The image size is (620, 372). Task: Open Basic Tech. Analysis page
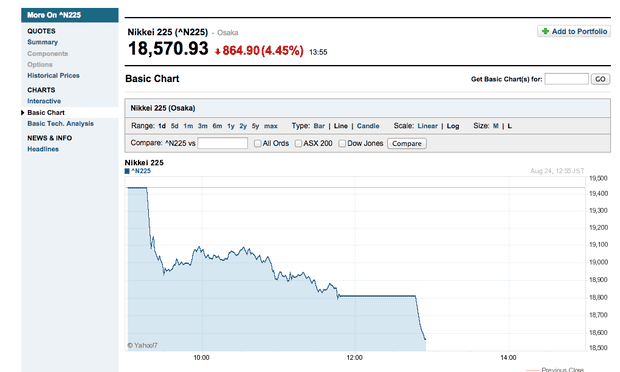60,124
